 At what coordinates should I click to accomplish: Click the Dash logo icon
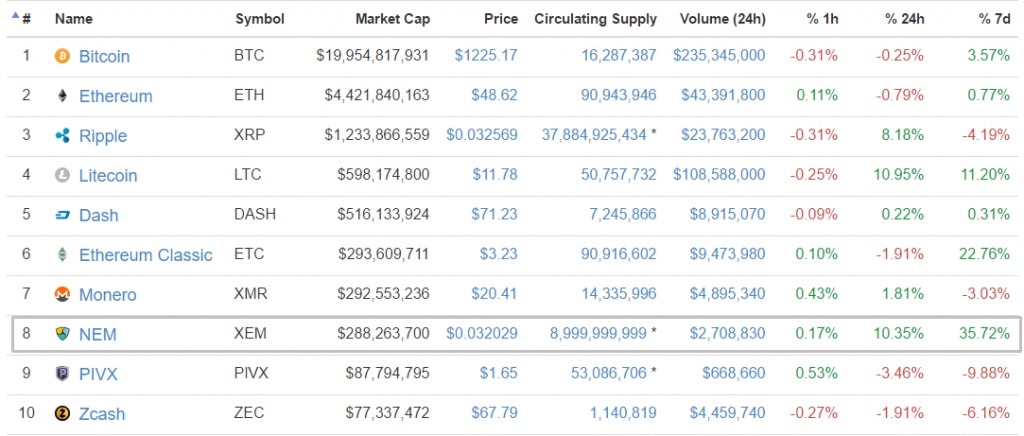coord(62,215)
